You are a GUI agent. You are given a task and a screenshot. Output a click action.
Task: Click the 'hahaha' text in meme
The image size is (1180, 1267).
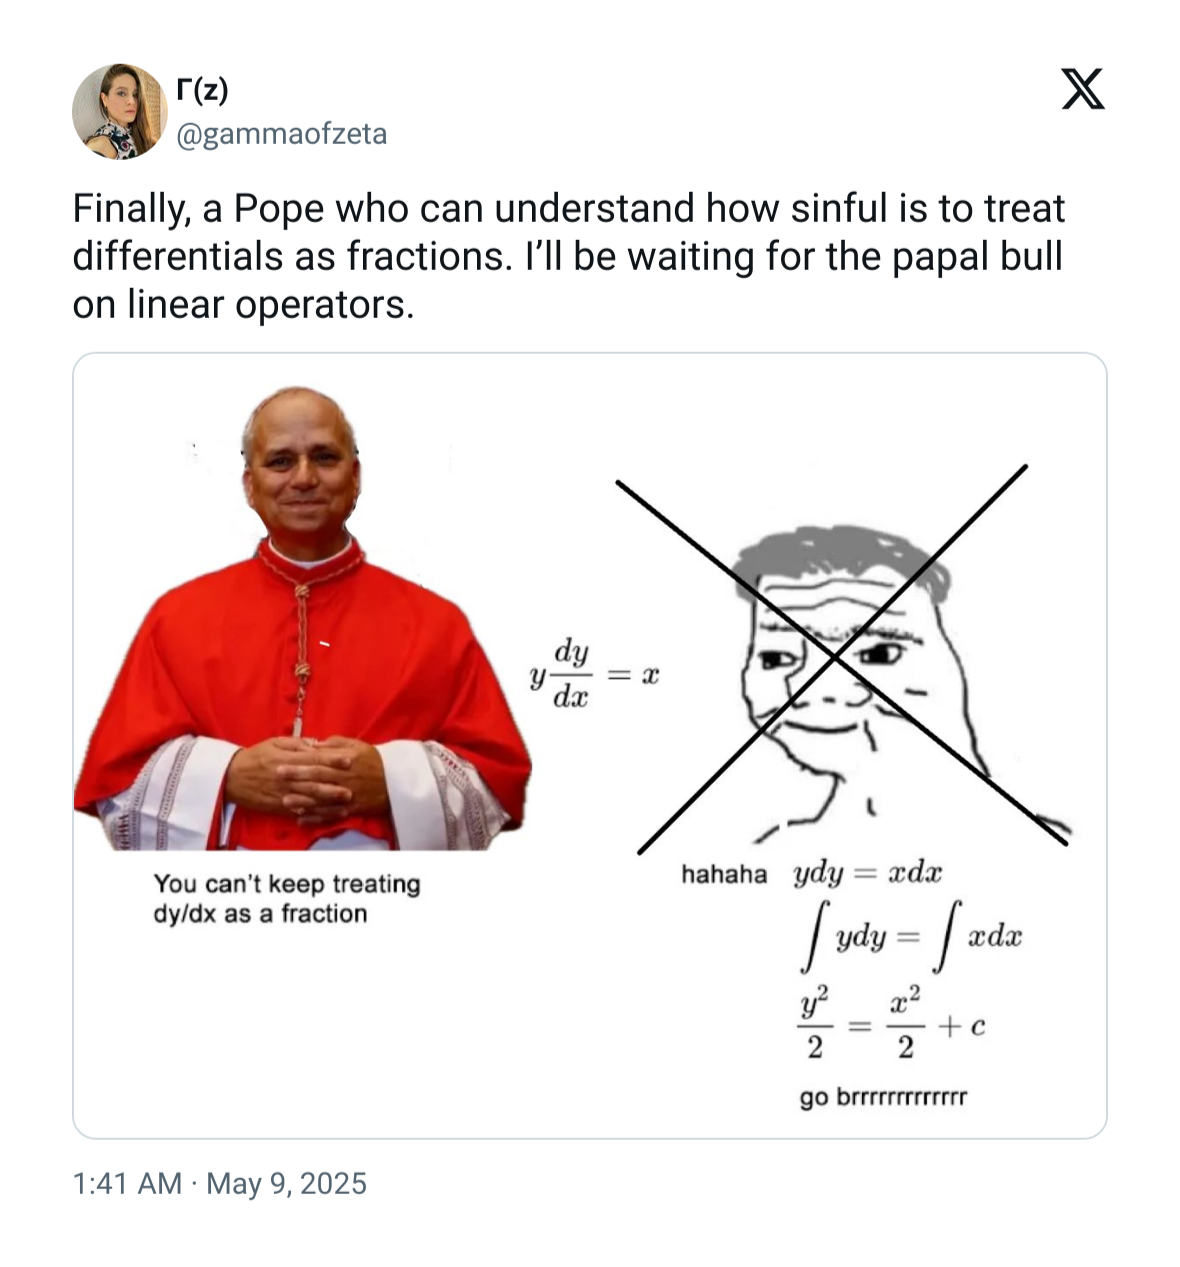point(724,875)
